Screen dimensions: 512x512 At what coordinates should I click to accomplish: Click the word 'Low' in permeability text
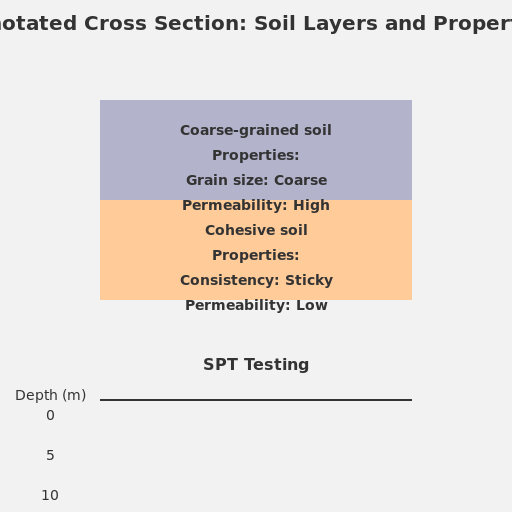tap(312, 305)
